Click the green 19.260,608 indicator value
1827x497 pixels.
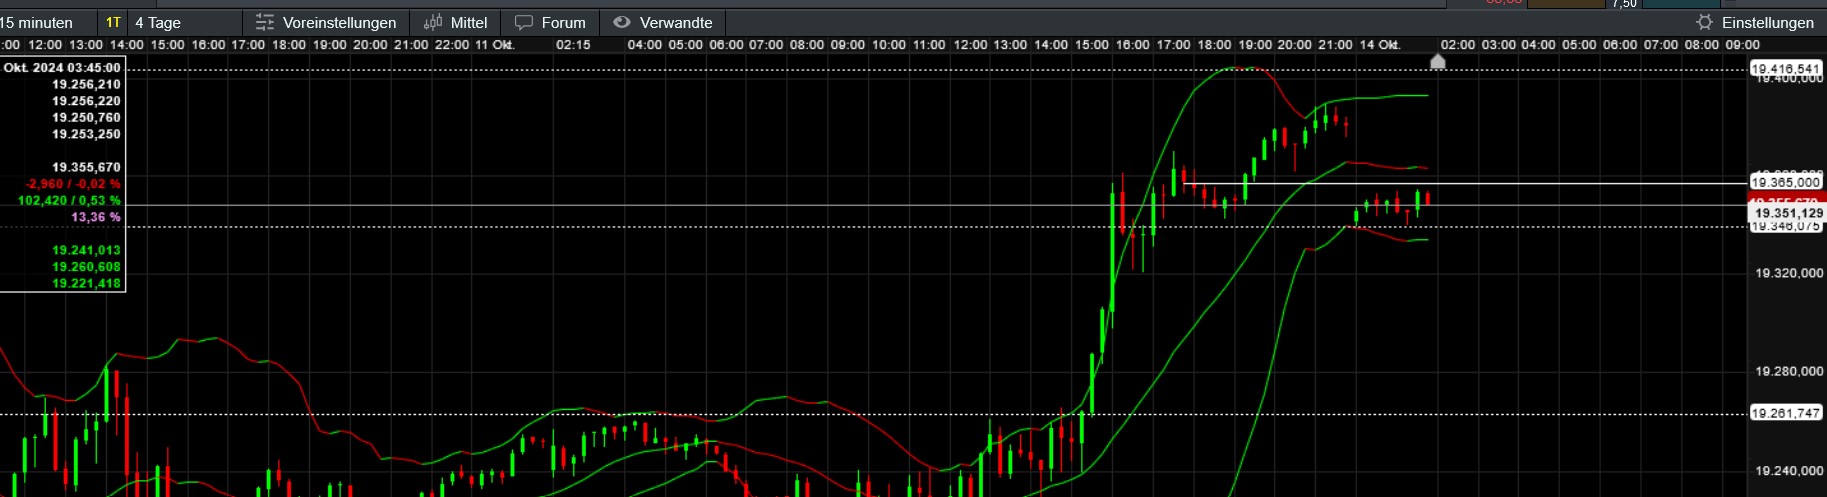pyautogui.click(x=86, y=267)
